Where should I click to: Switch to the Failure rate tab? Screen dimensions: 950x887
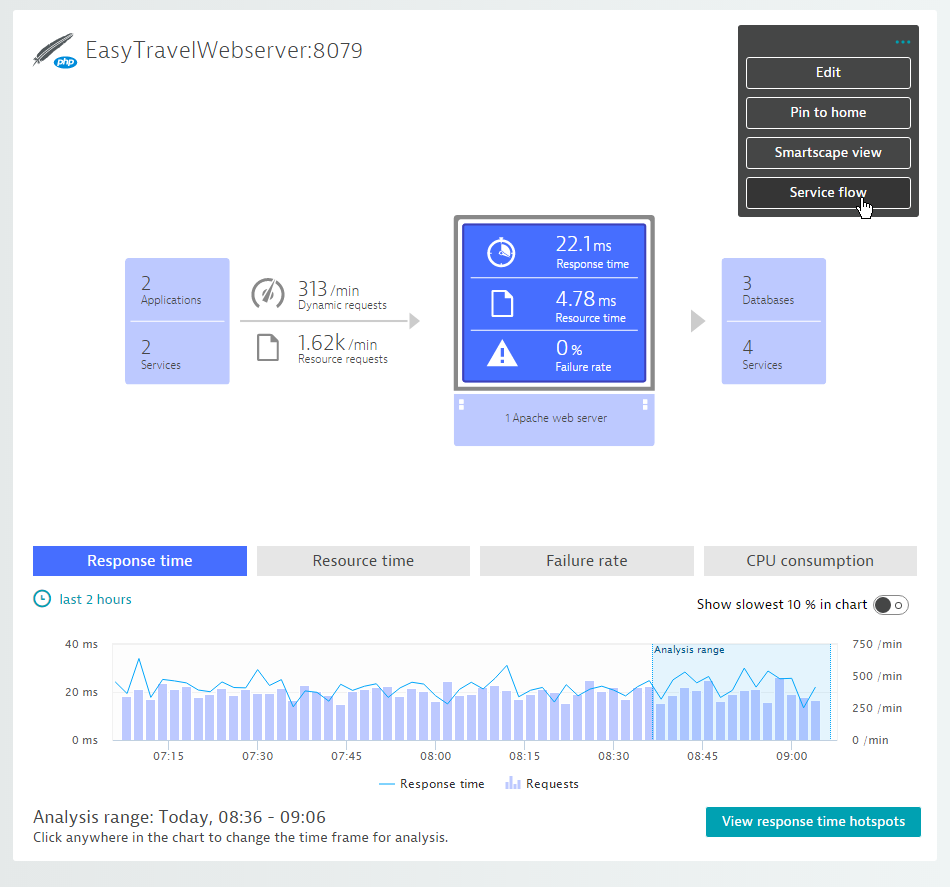(x=587, y=561)
